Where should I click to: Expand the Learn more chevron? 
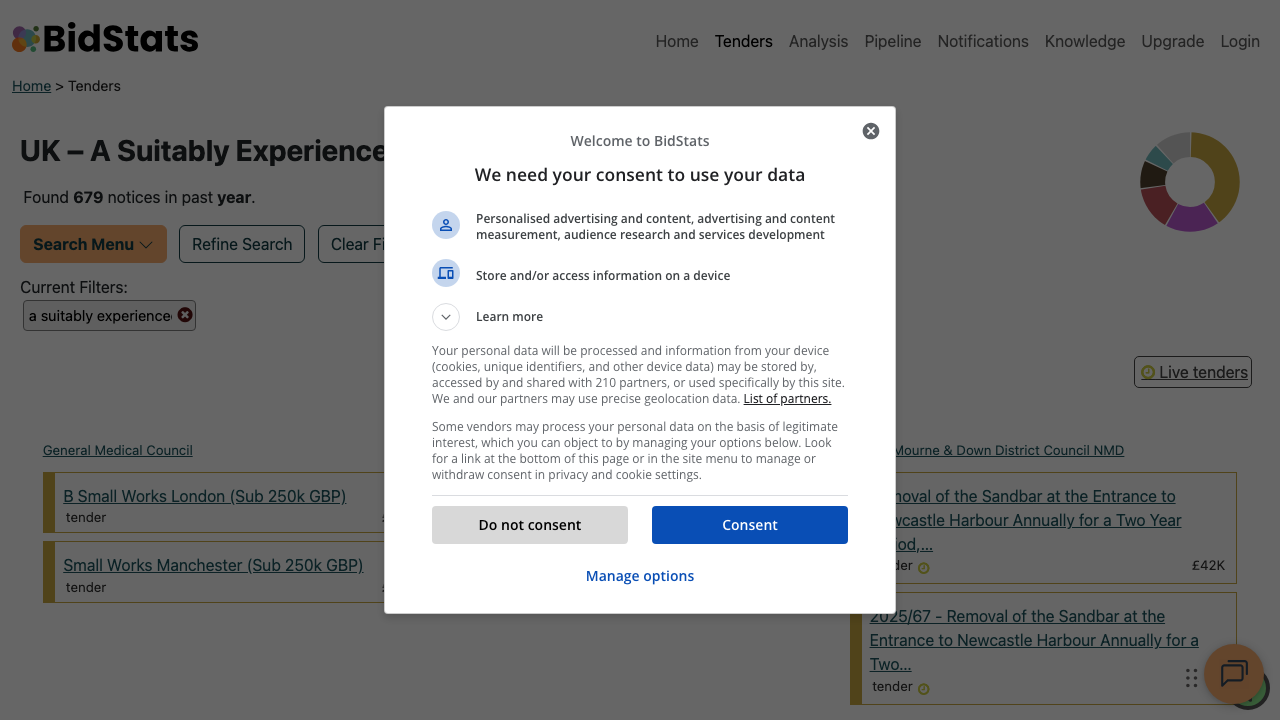446,317
